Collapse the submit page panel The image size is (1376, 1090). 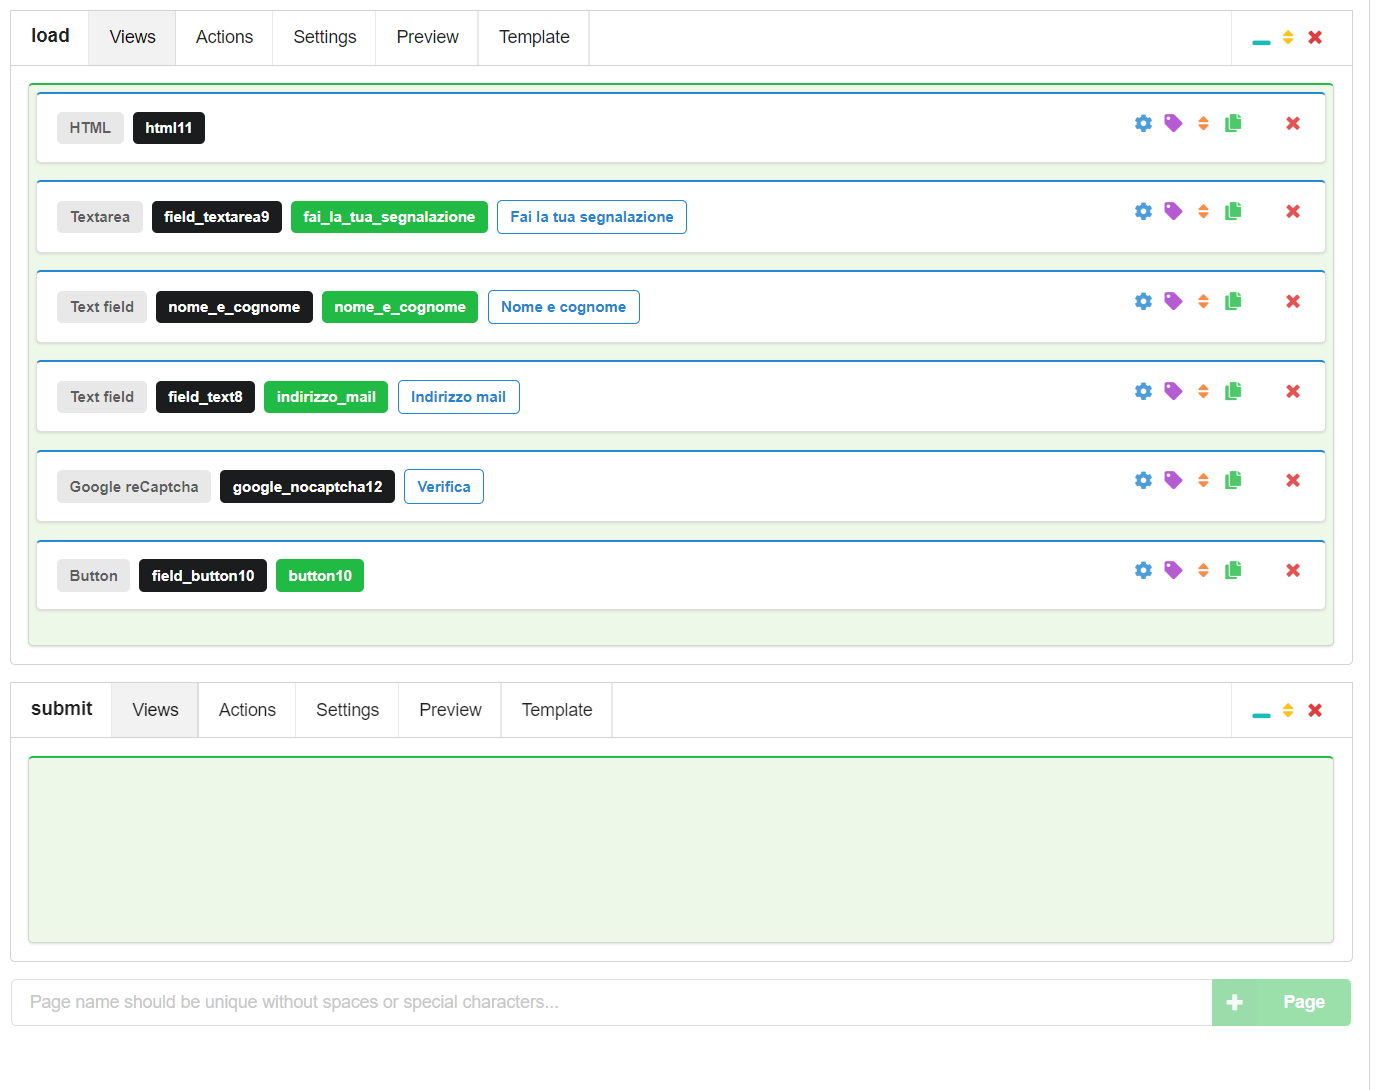click(x=1261, y=713)
